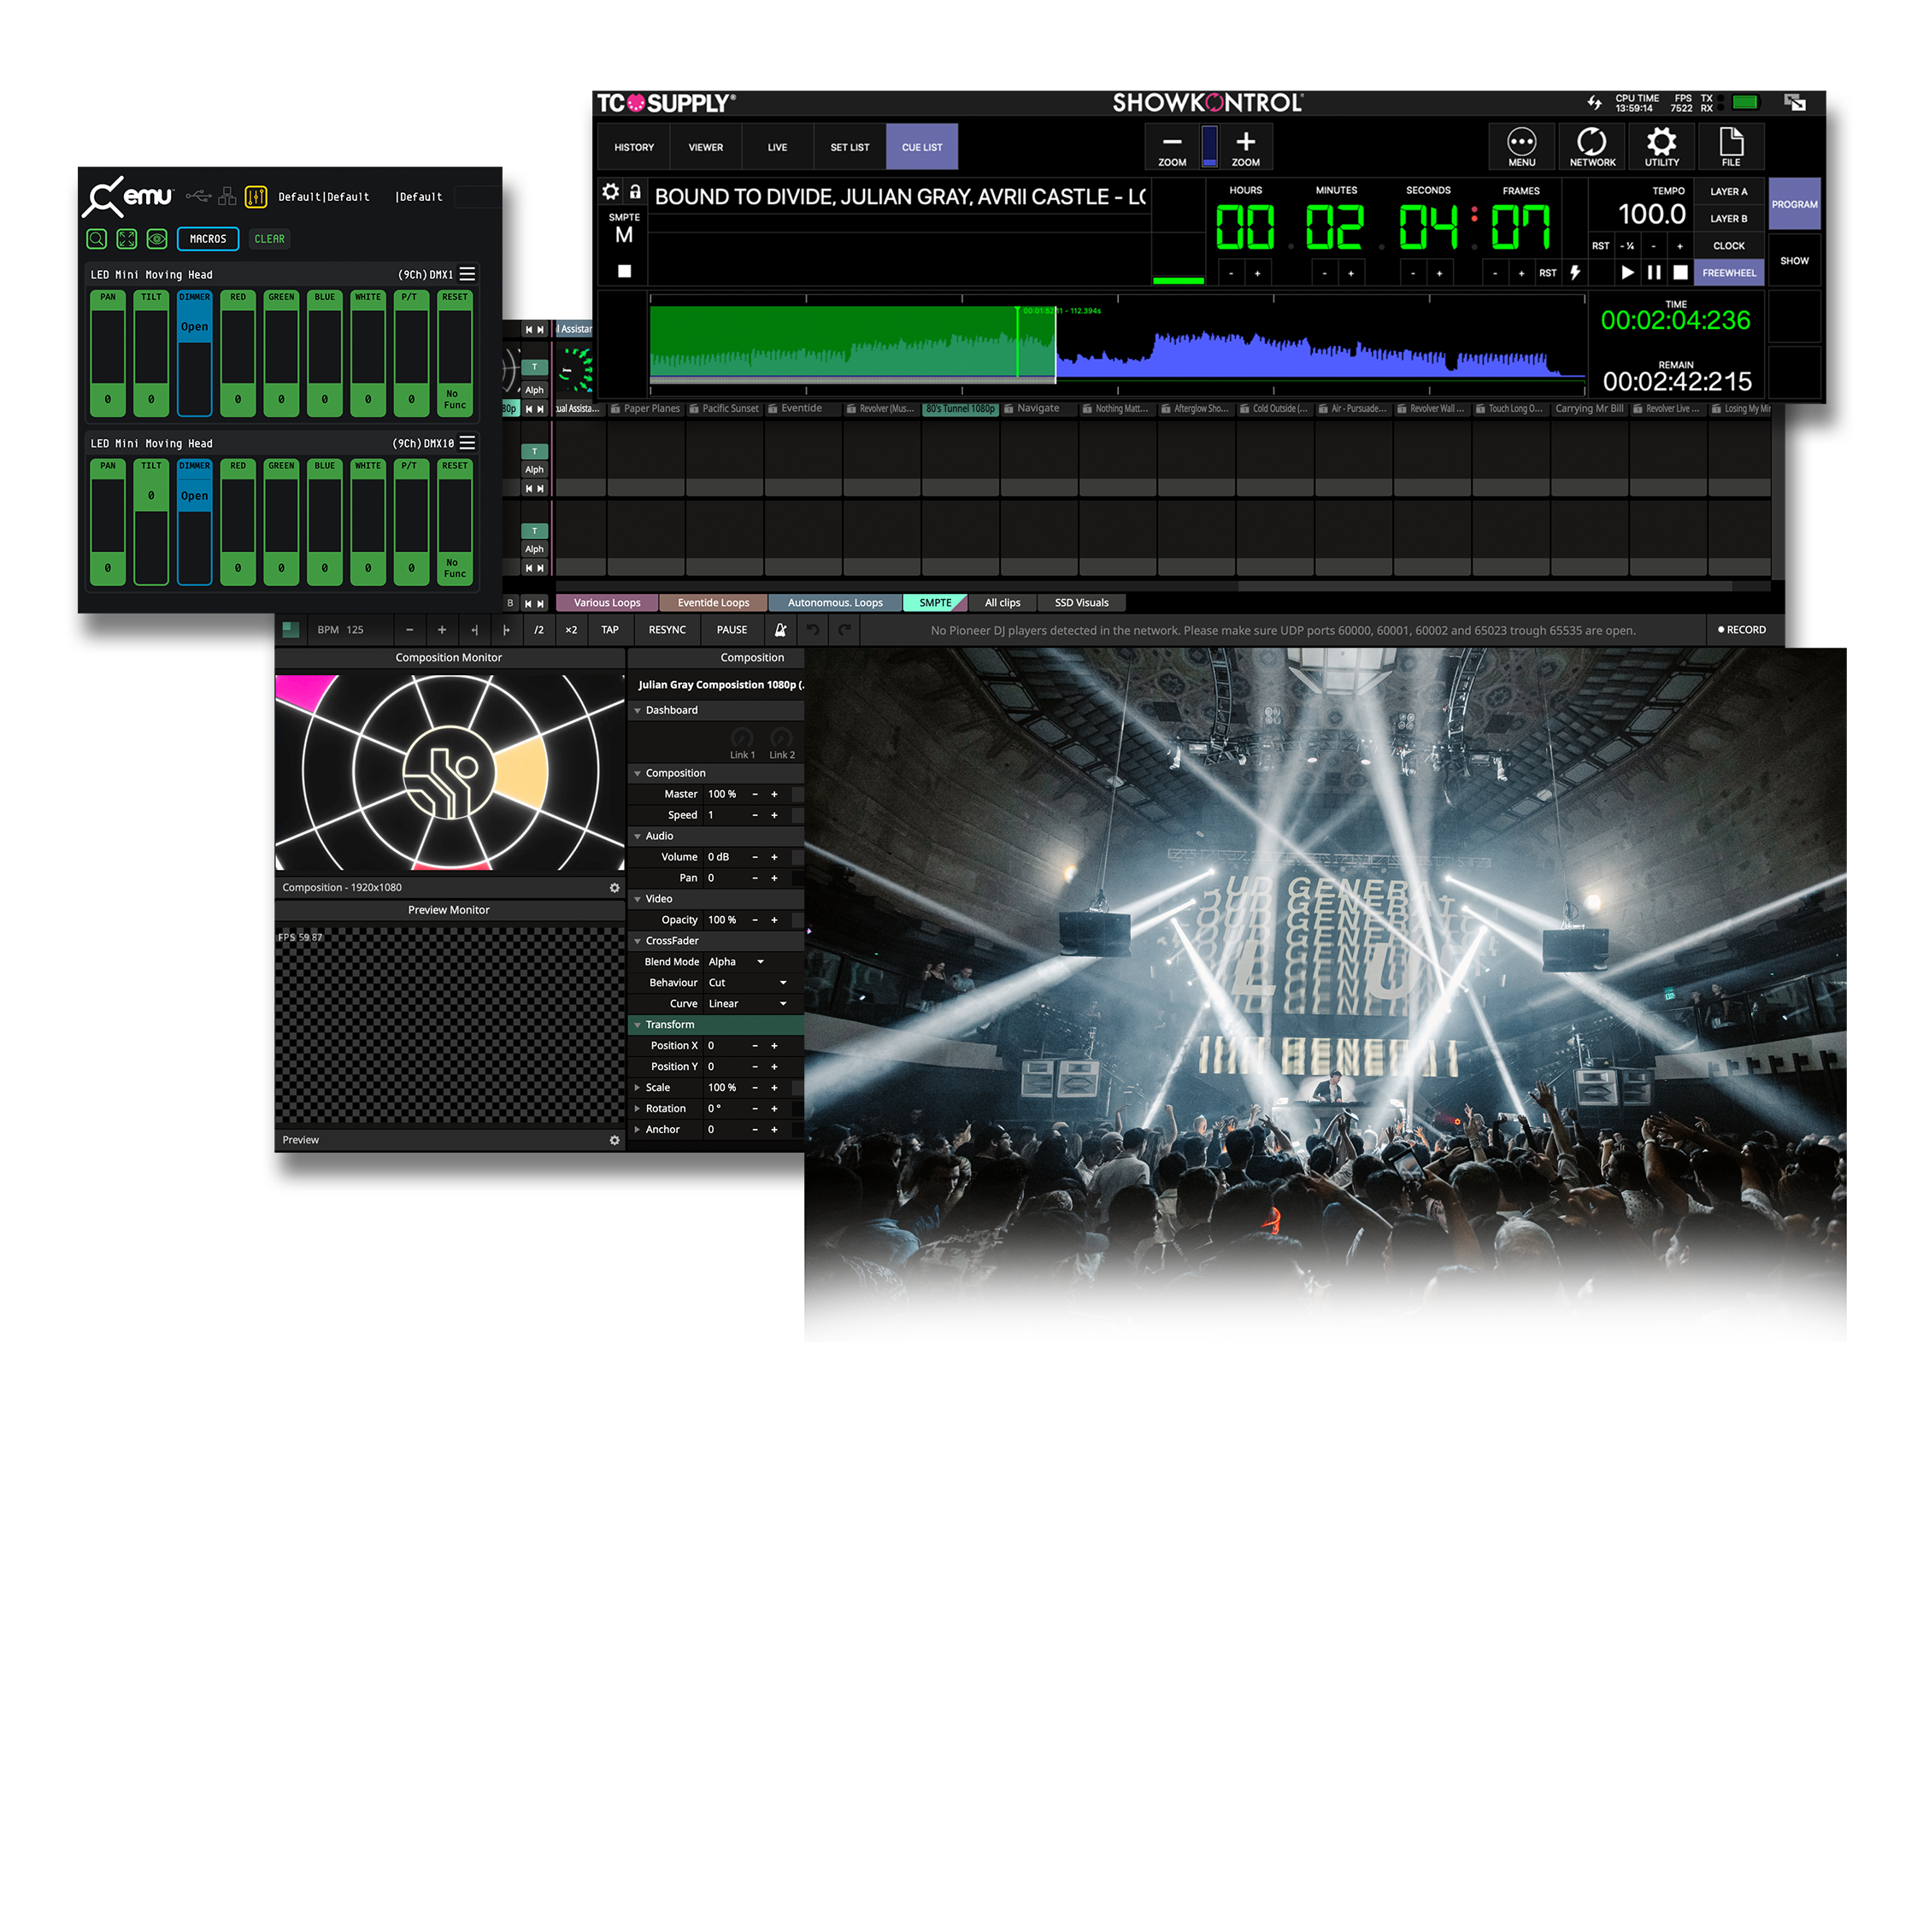Click the MACROS button in emu
Image resolution: width=1923 pixels, height=1932 pixels.
208,239
